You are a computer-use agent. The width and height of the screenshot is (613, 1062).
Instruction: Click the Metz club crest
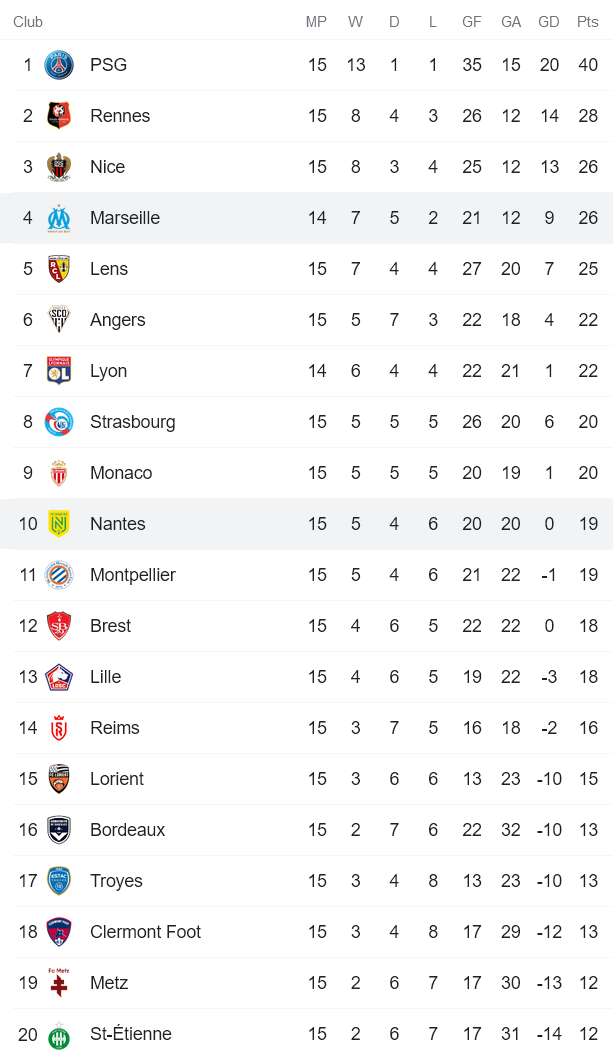click(59, 983)
